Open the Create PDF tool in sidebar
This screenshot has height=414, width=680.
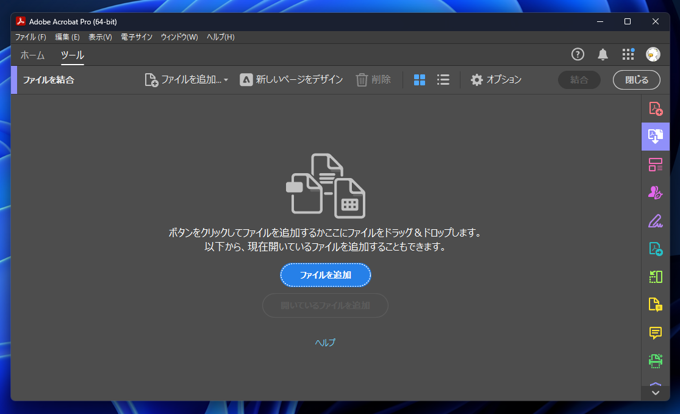(655, 108)
